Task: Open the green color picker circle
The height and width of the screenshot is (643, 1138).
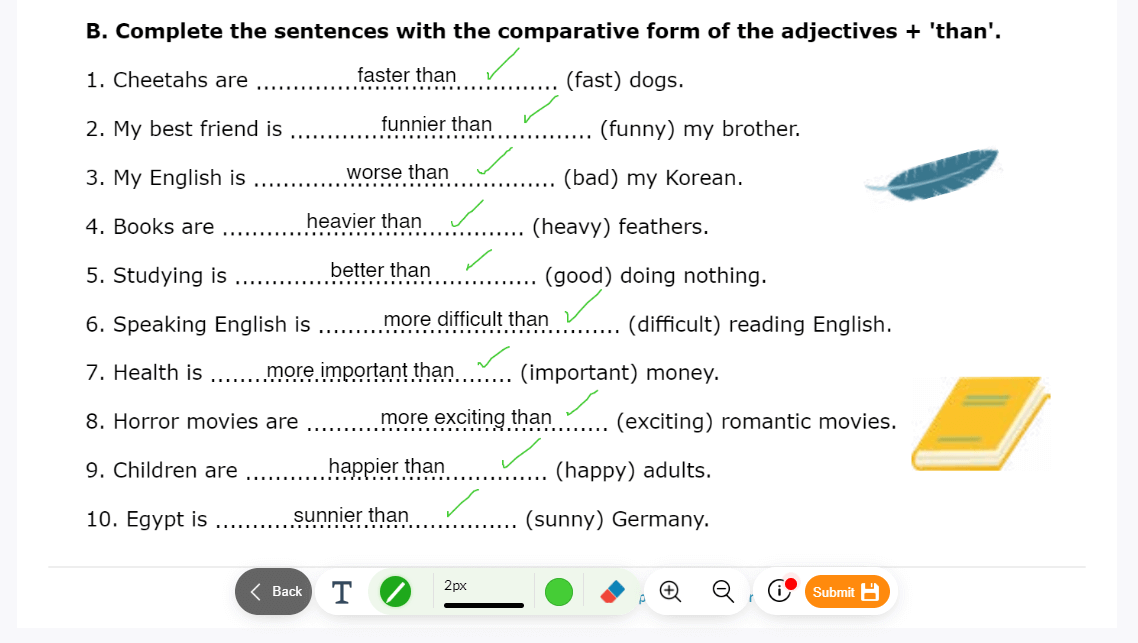Action: tap(559, 591)
